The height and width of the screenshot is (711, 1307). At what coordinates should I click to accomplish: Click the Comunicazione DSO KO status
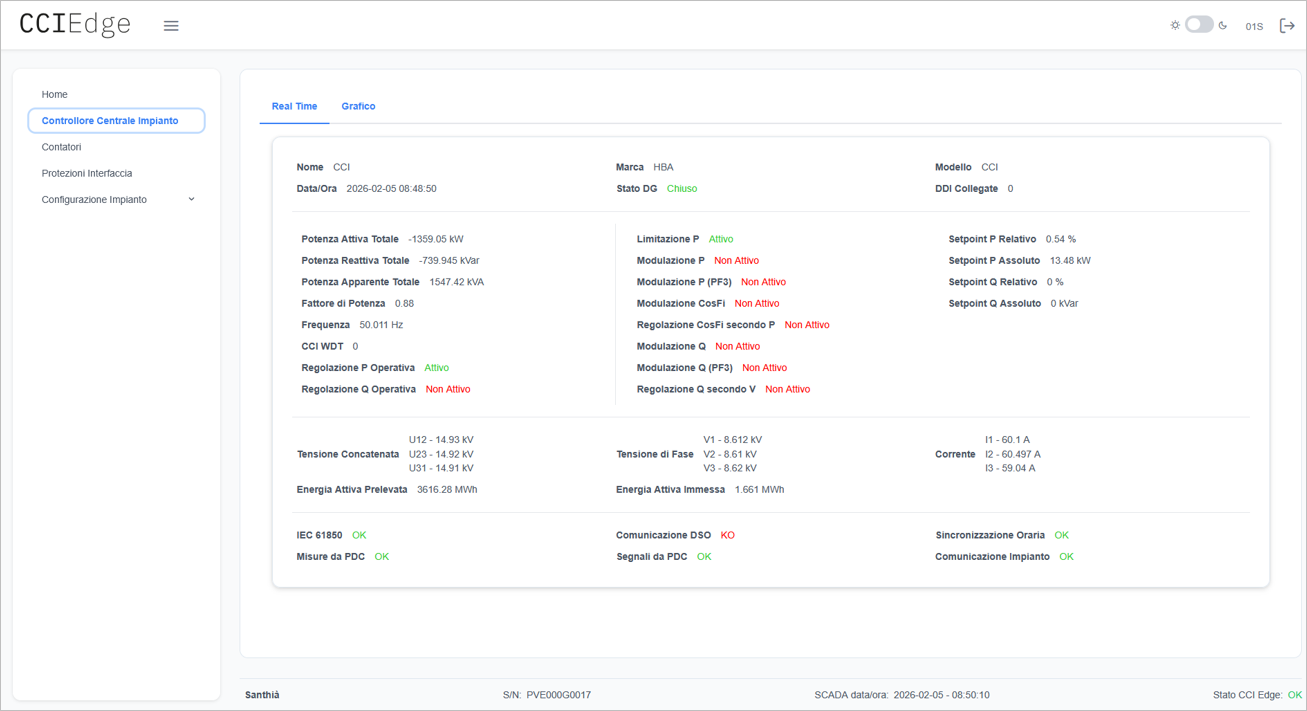pos(727,535)
